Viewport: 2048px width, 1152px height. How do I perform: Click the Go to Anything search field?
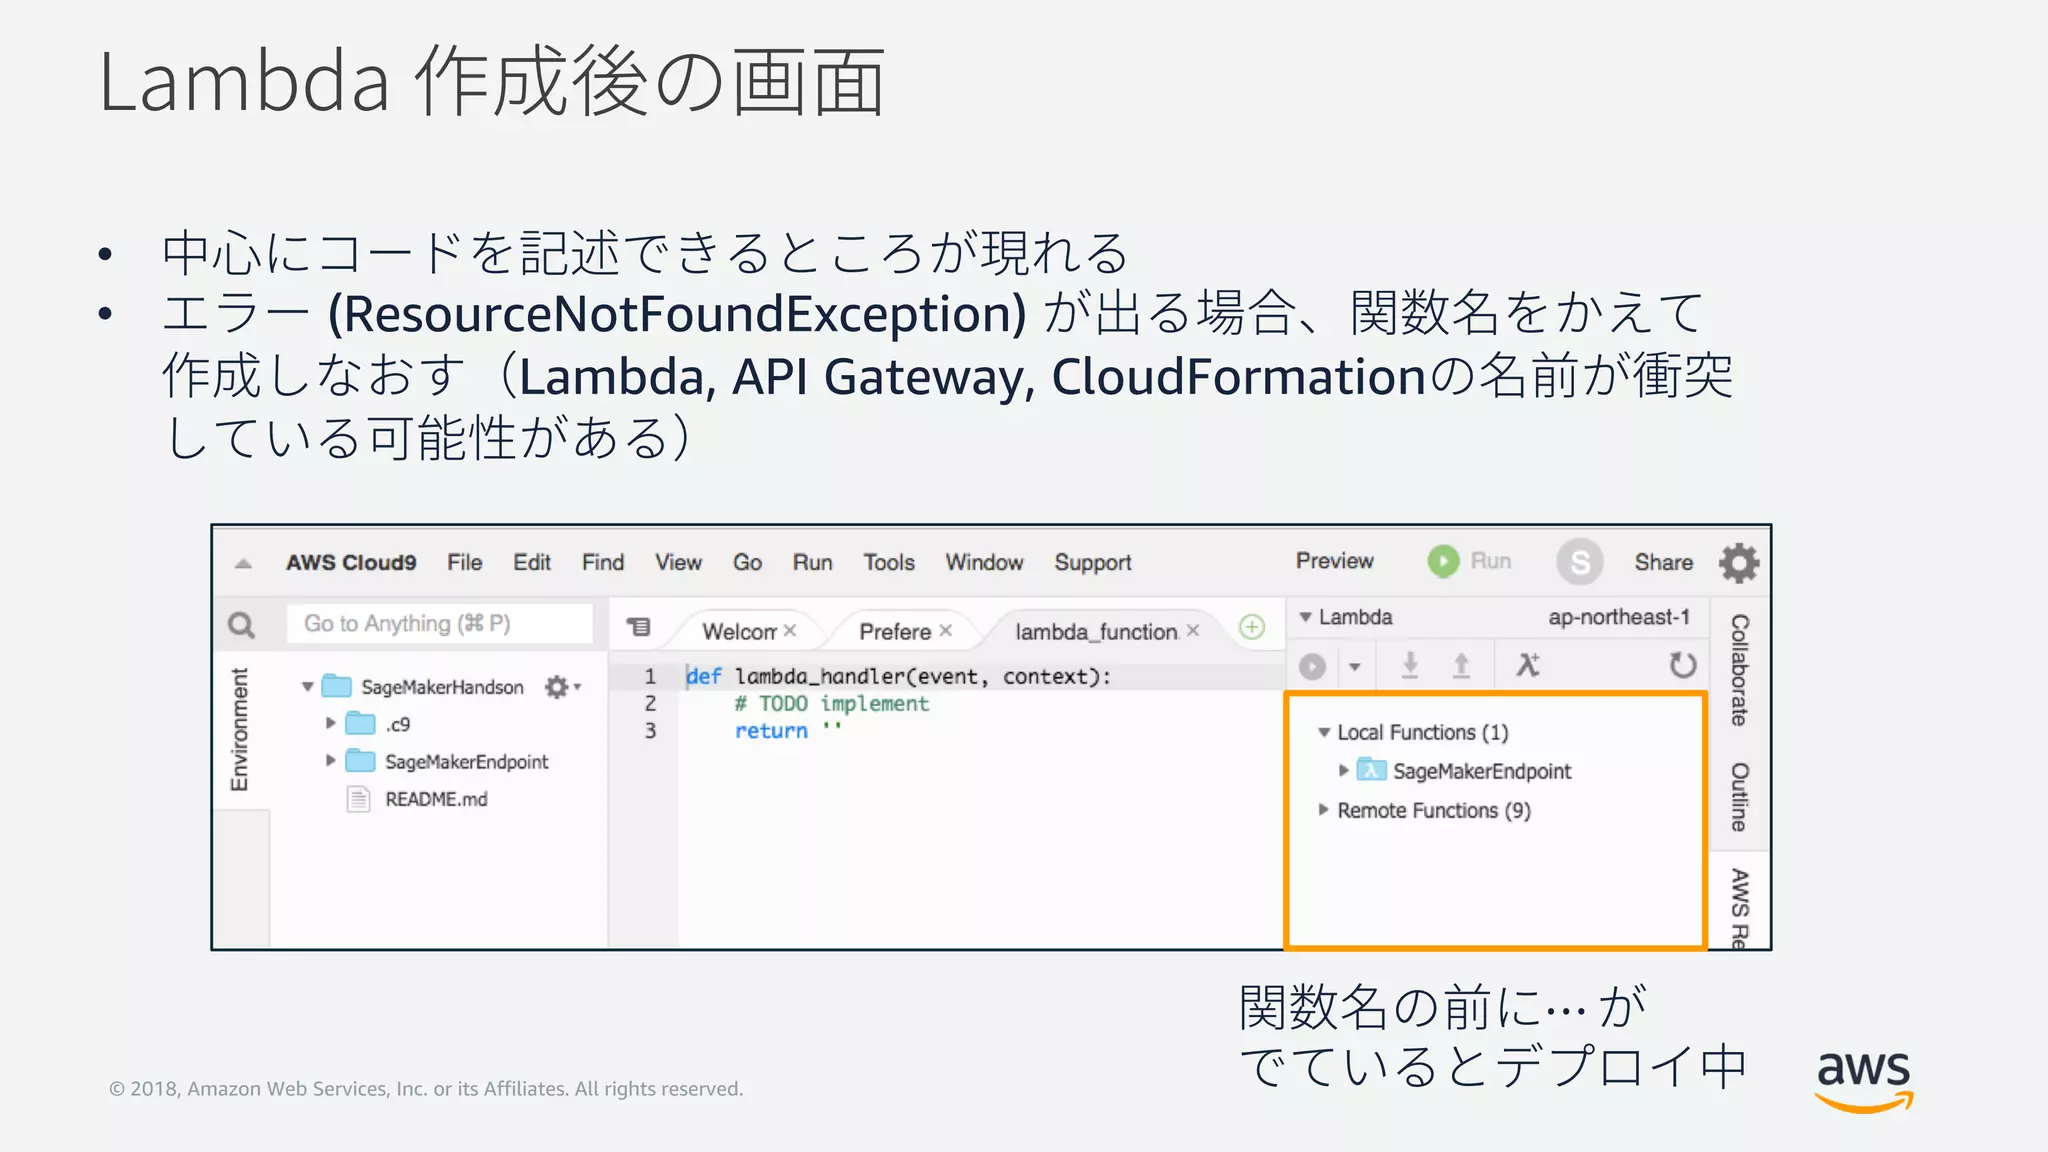click(440, 624)
